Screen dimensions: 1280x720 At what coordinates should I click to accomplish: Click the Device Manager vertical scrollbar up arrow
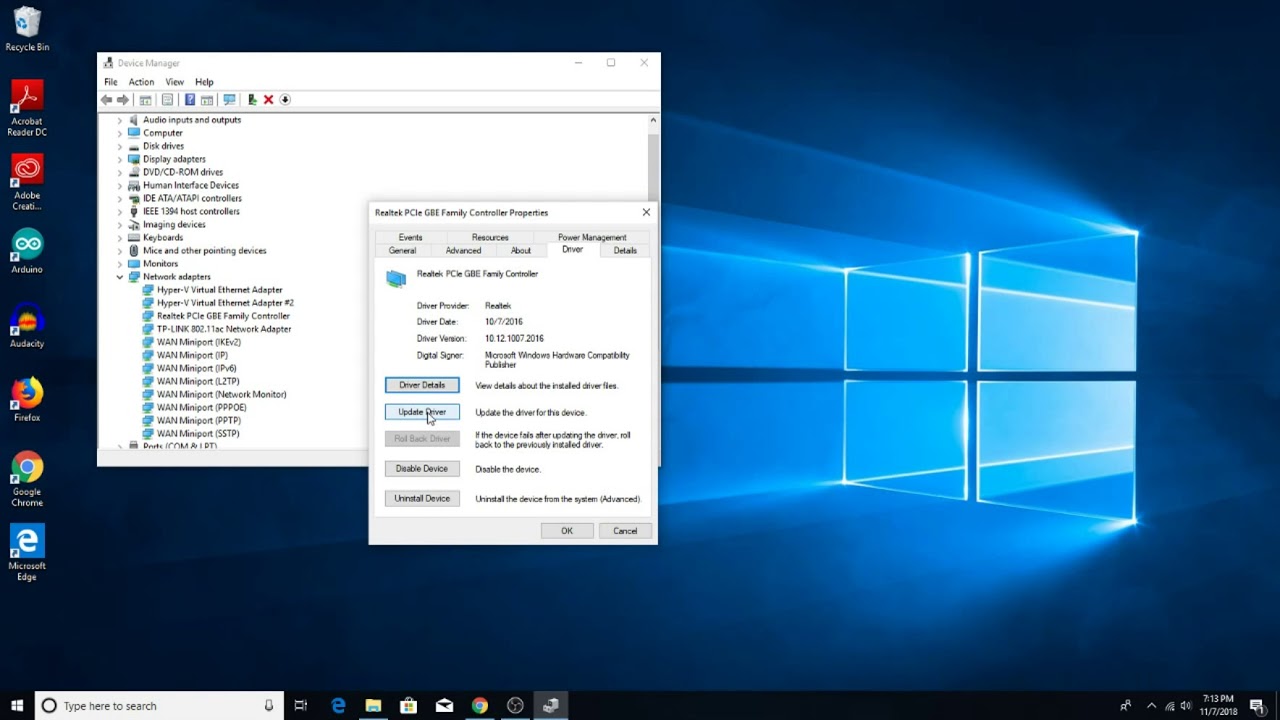(x=654, y=120)
